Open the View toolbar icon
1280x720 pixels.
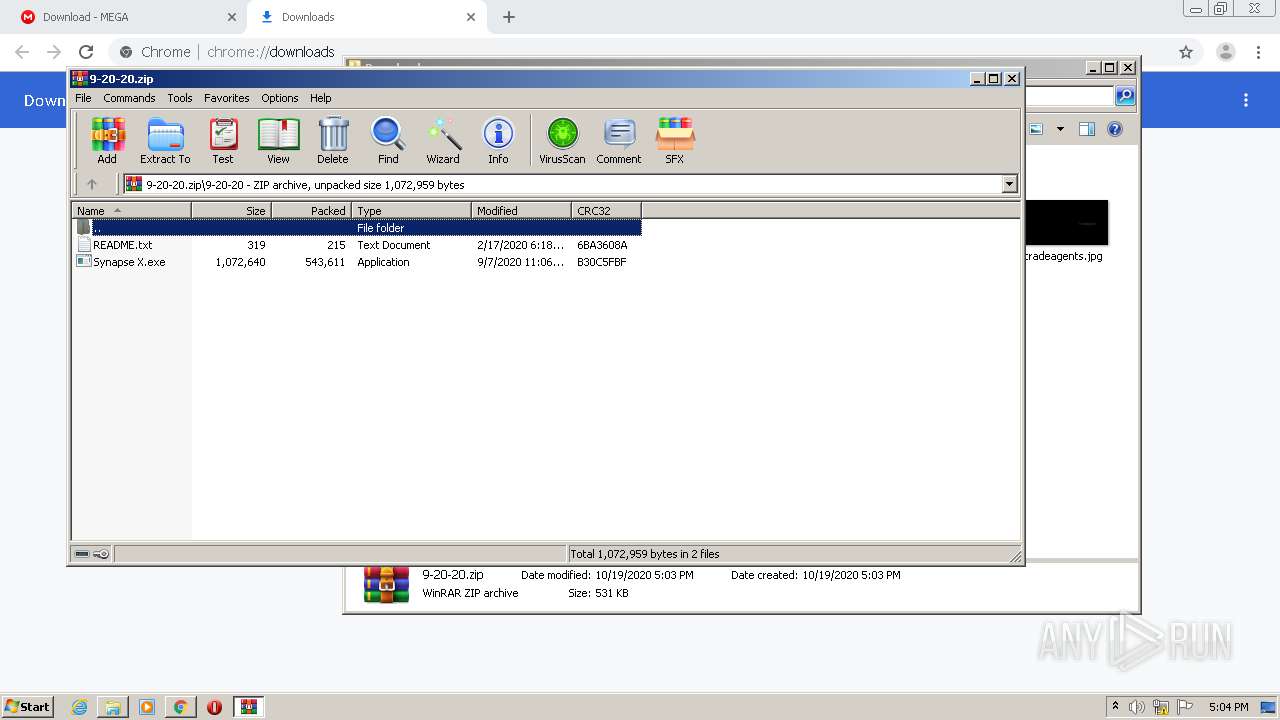coord(278,140)
